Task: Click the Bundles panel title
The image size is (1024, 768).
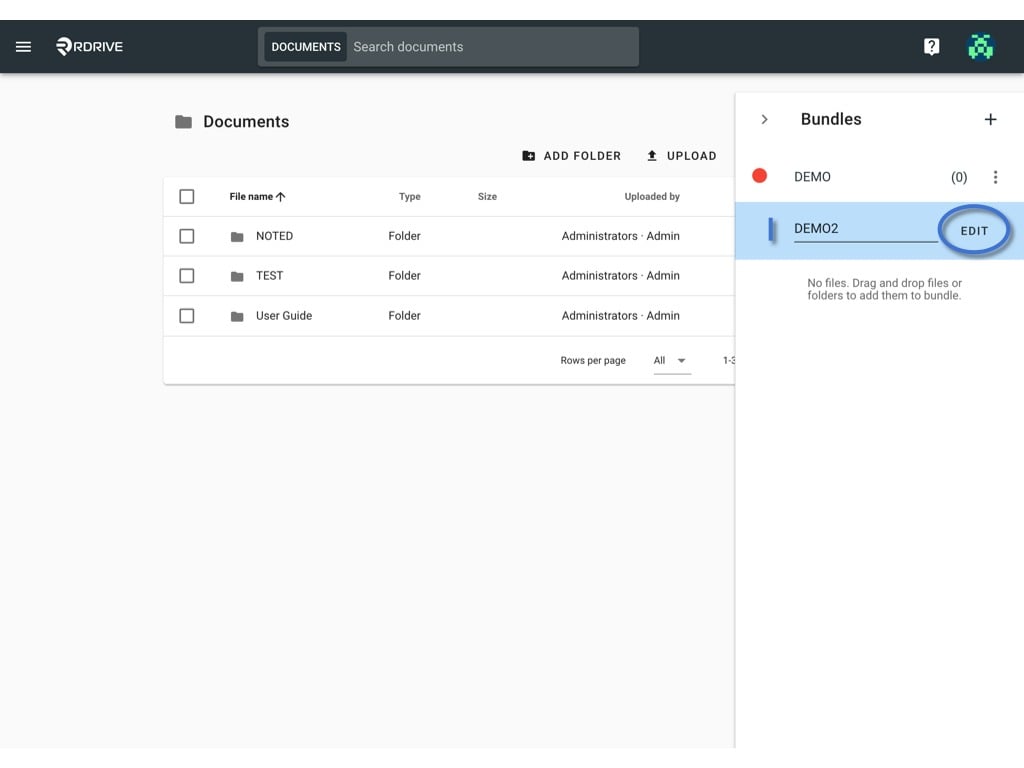Action: pos(831,119)
